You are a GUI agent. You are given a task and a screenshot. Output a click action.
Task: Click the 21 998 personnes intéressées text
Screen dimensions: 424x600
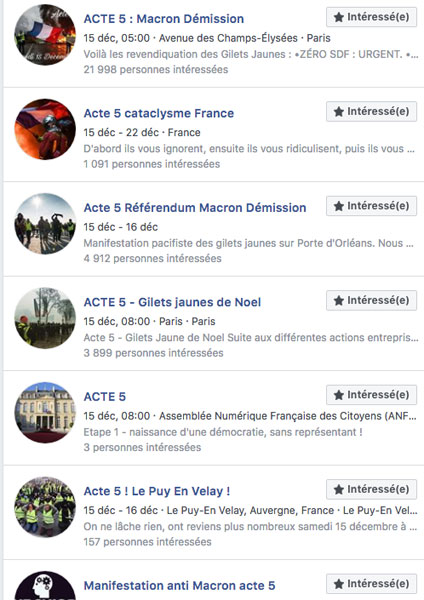156,70
